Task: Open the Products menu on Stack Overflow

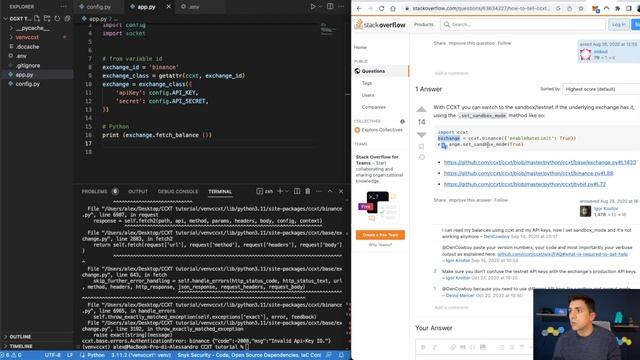Action: point(424,24)
